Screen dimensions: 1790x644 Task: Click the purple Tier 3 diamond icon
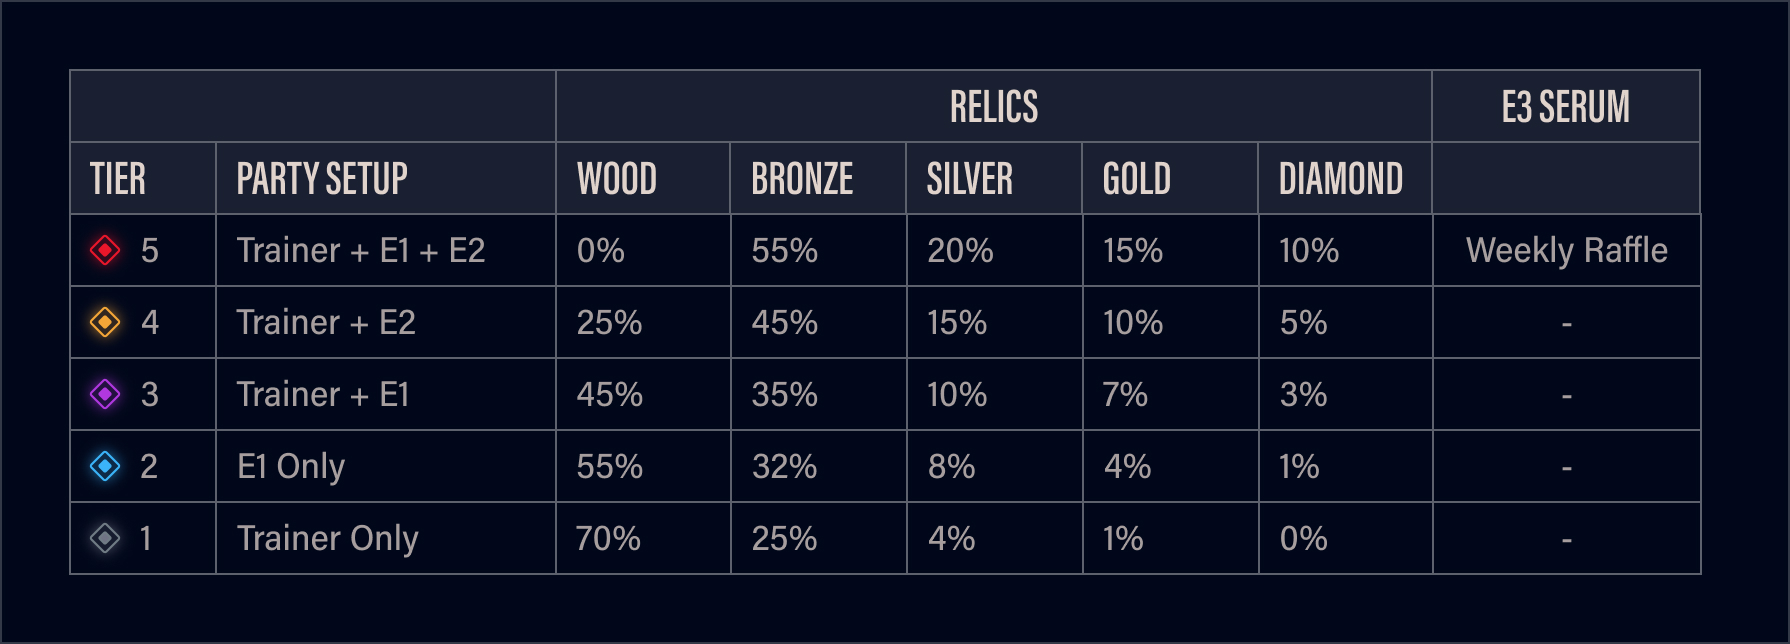pyautogui.click(x=105, y=394)
